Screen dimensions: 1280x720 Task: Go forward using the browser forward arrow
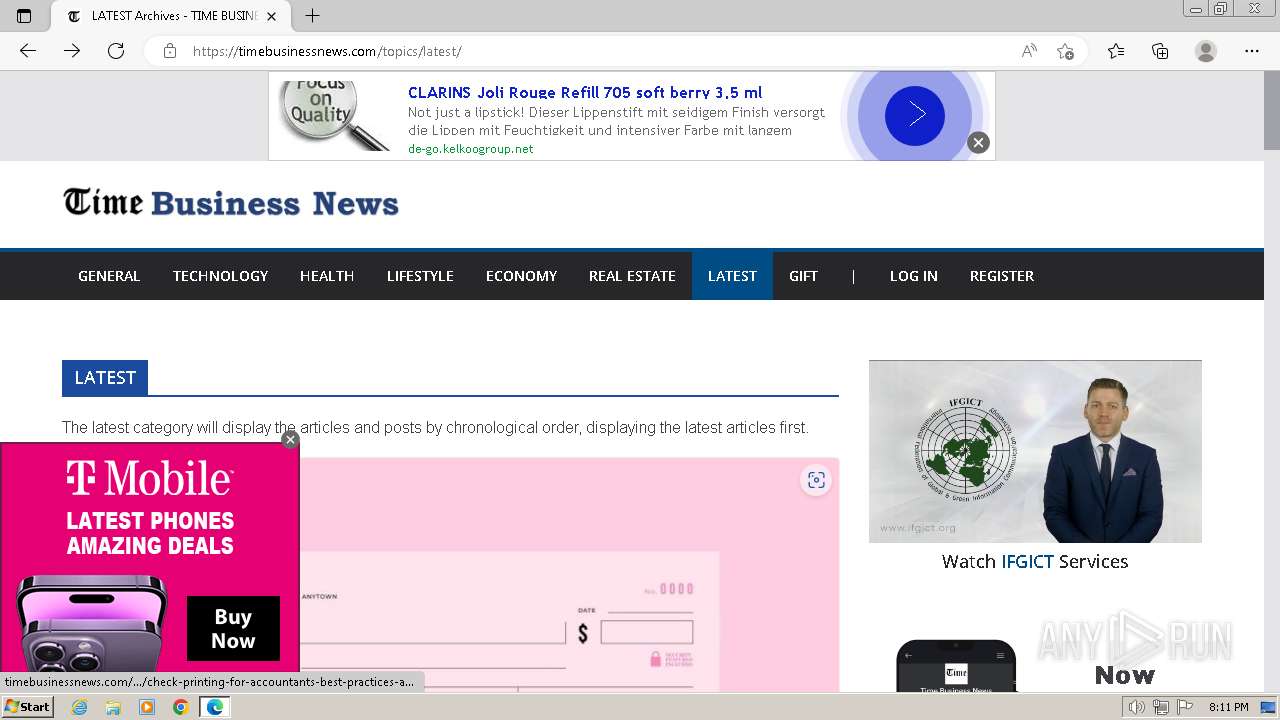coord(72,51)
